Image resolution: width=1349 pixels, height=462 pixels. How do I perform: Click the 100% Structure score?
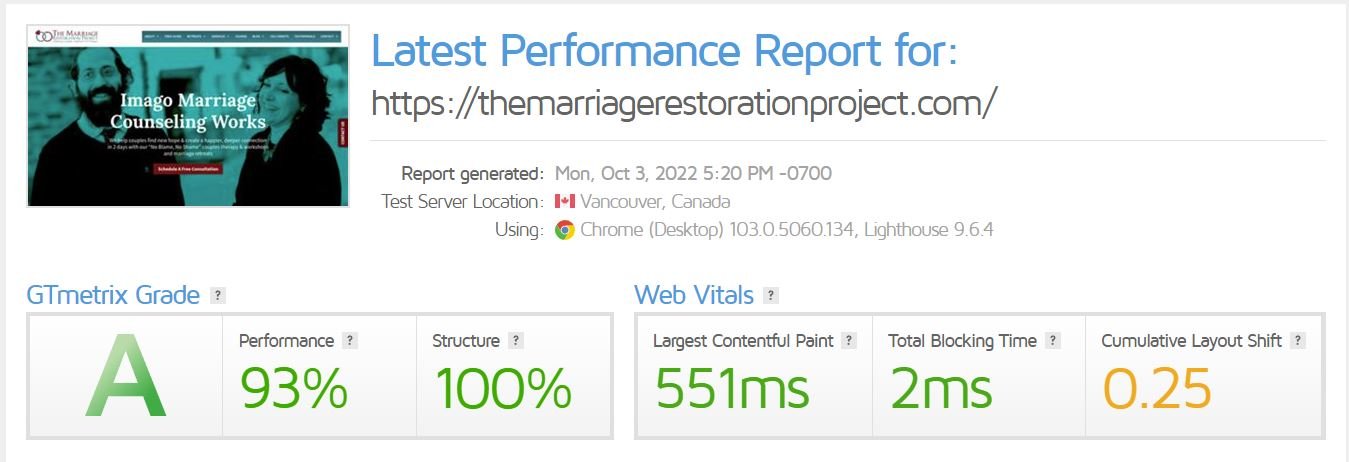pos(503,388)
